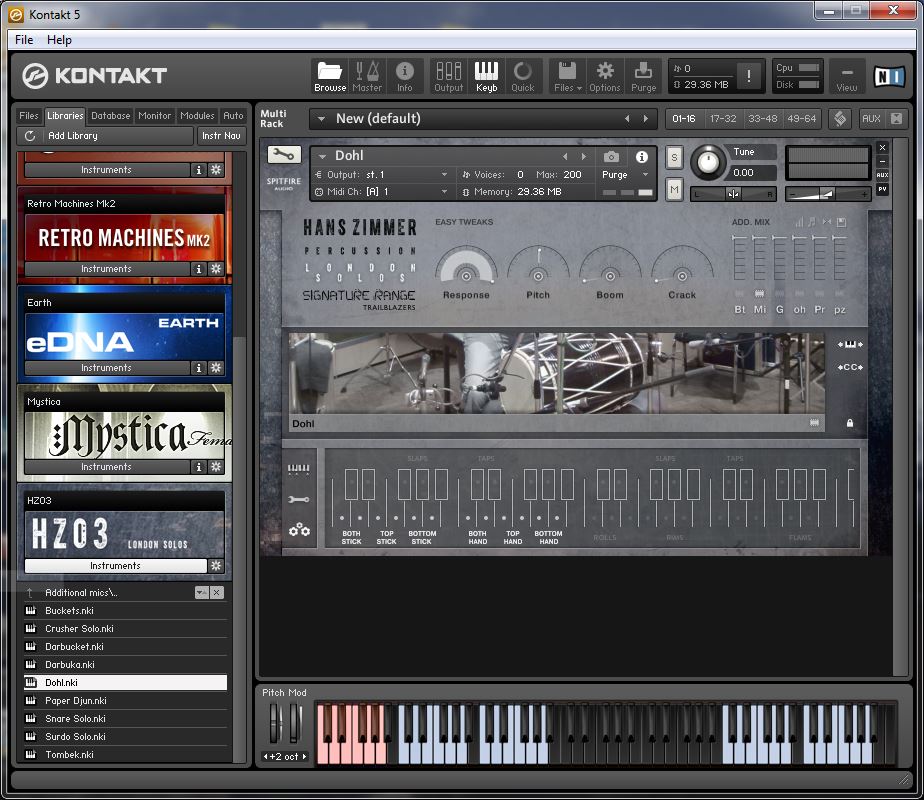Open Instruments under Retro Machines Mk2
Image resolution: width=924 pixels, height=800 pixels.
107,269
